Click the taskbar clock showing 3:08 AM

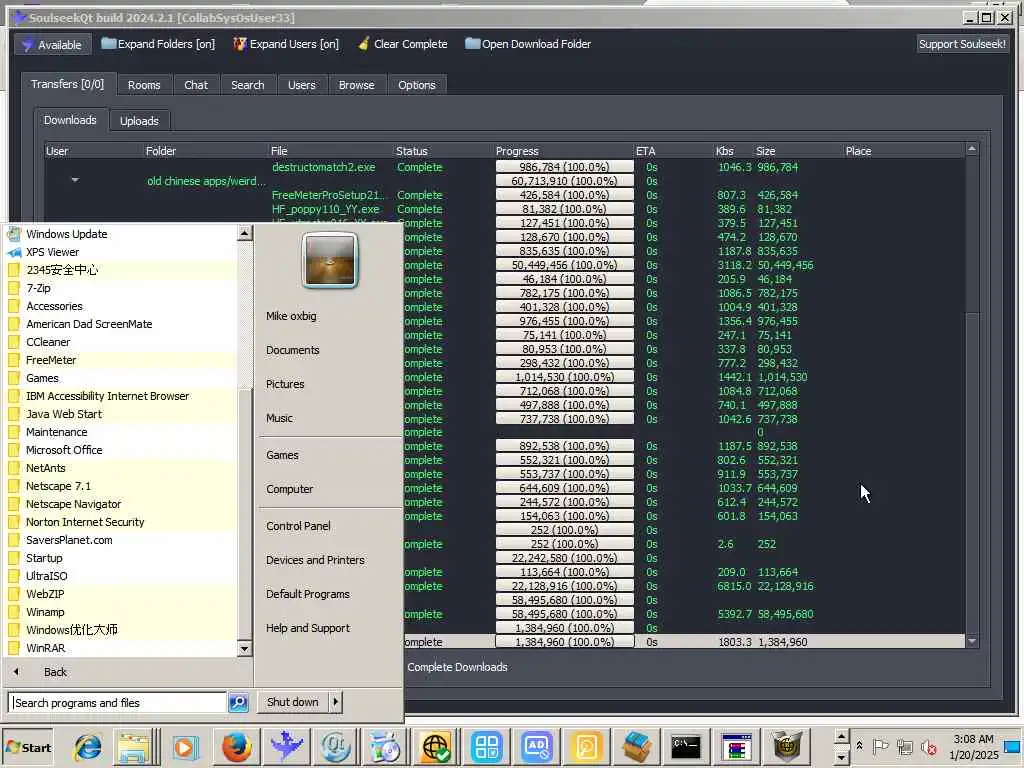pyautogui.click(x=973, y=746)
